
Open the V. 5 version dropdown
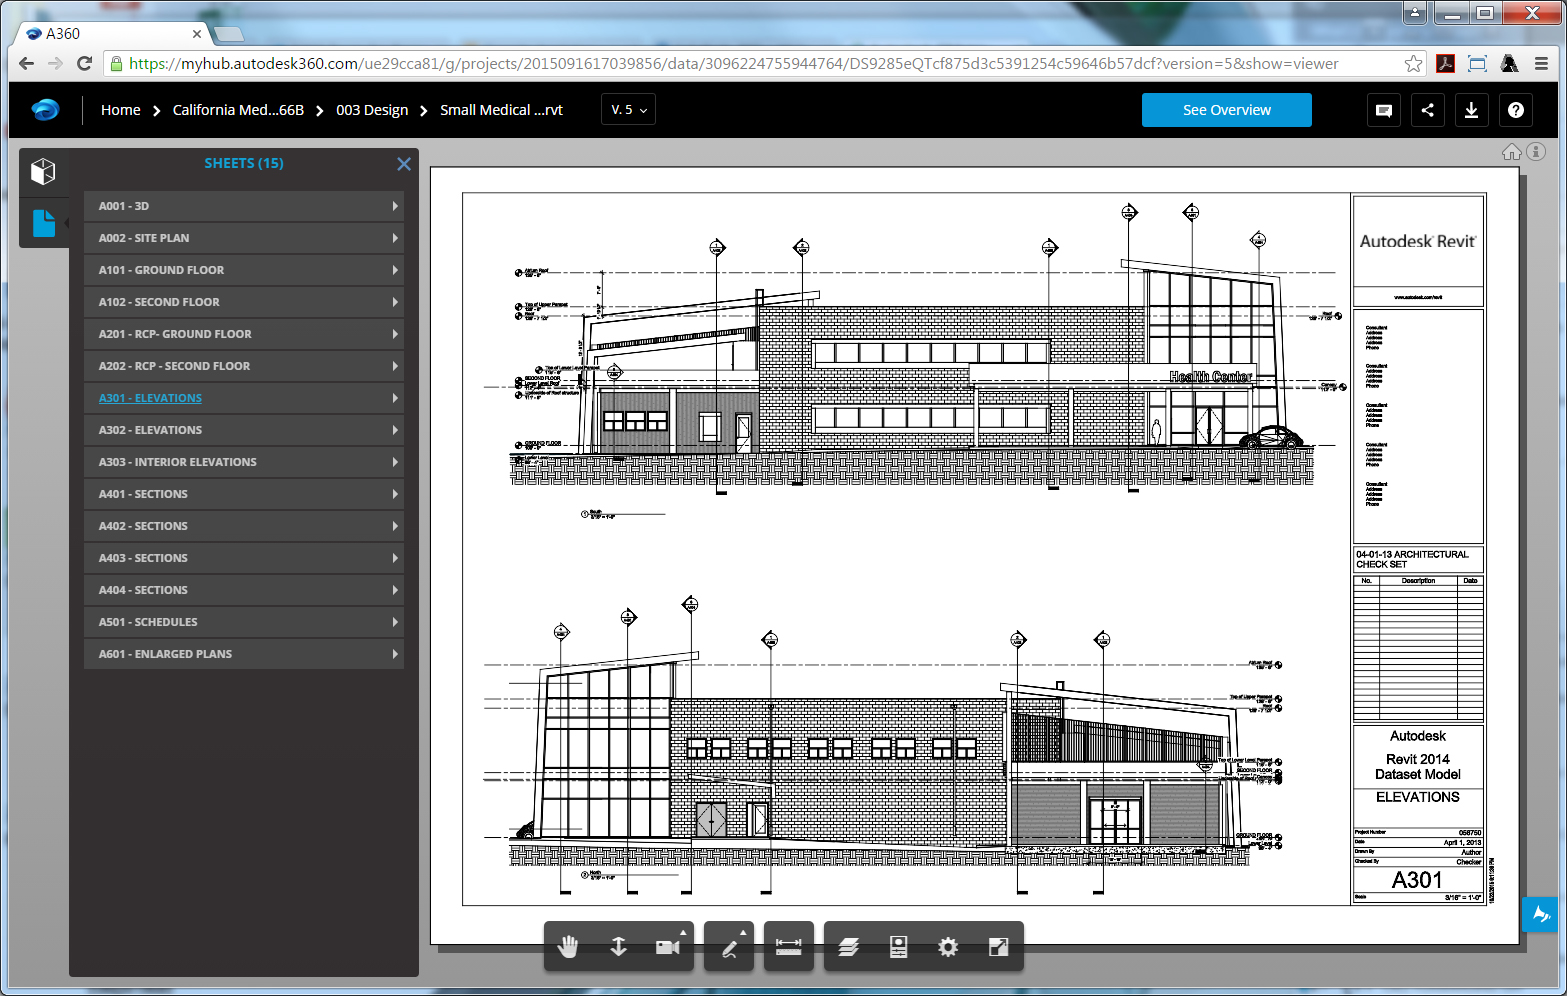tap(629, 110)
